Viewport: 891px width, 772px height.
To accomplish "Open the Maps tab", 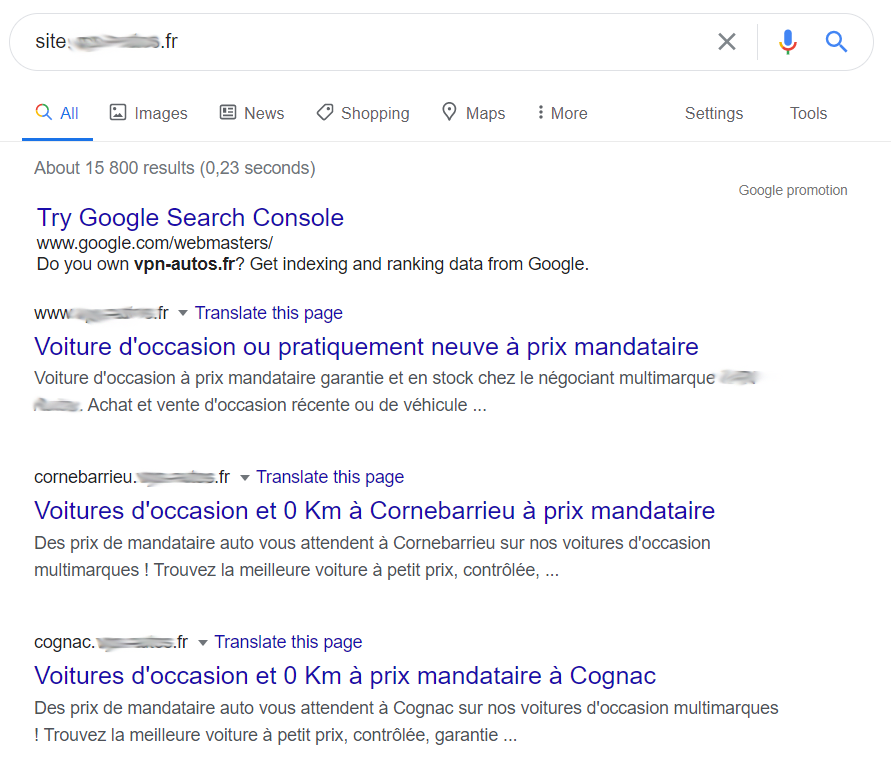I will (x=473, y=113).
